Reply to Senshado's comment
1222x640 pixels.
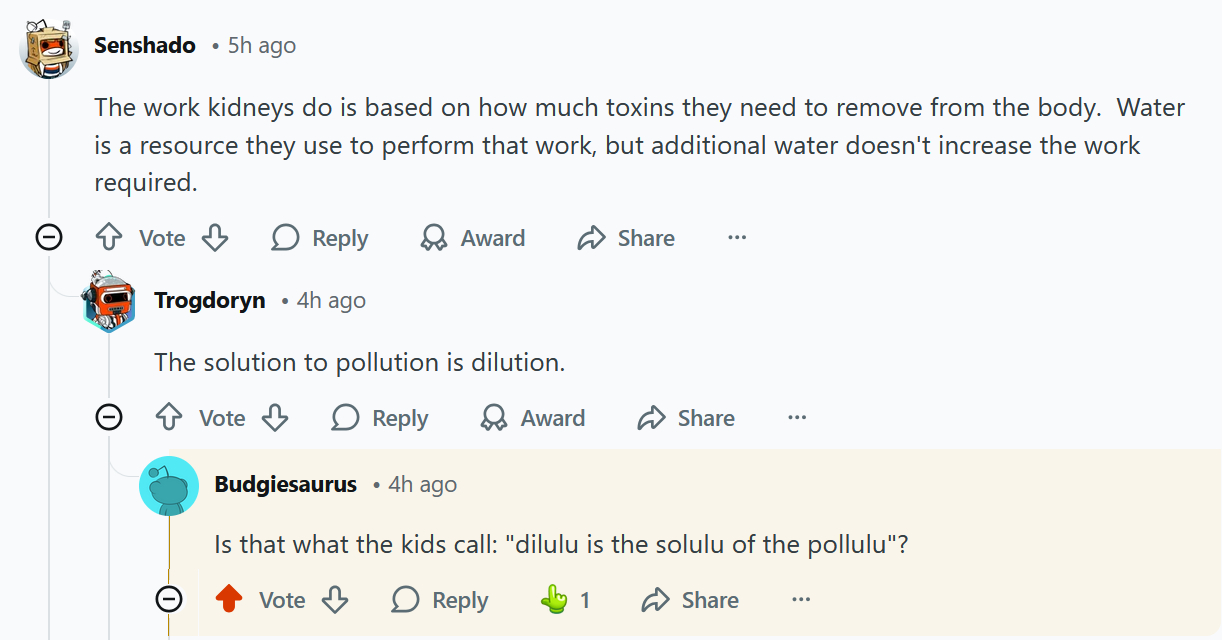(320, 238)
